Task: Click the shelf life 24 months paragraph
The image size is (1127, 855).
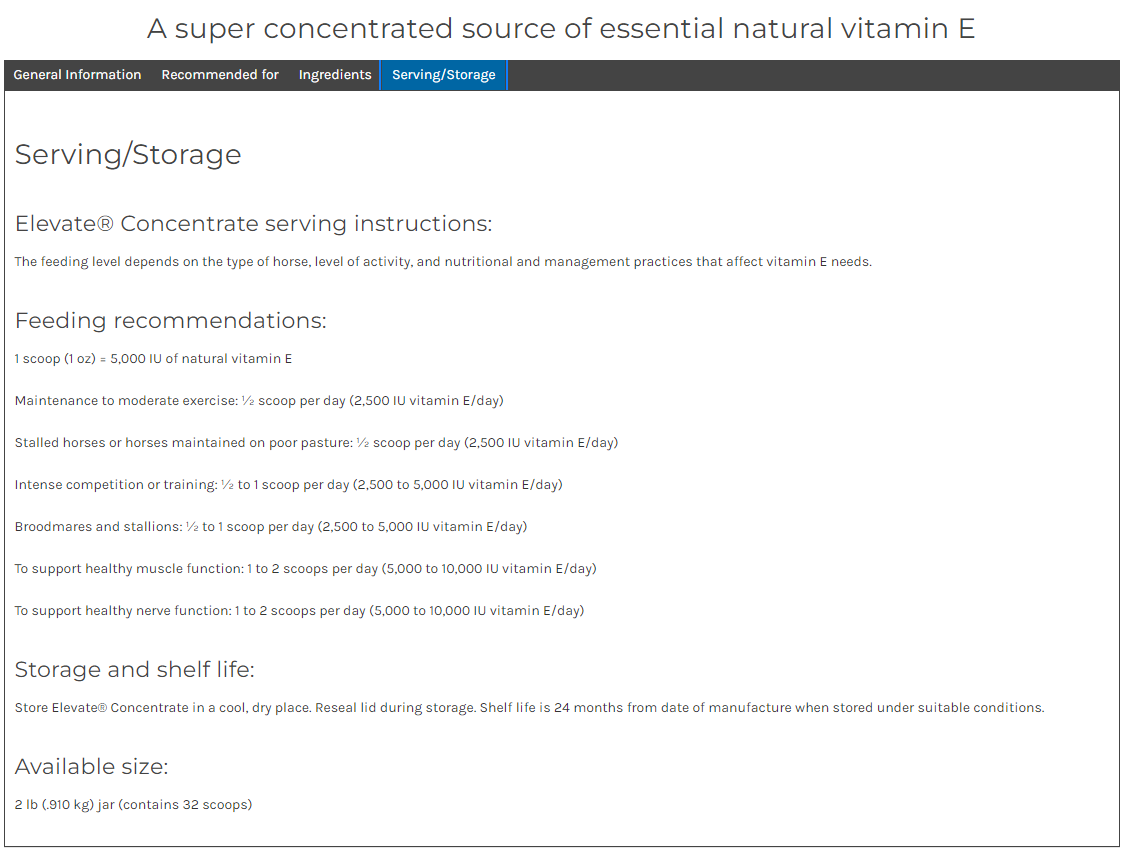Action: tap(529, 708)
